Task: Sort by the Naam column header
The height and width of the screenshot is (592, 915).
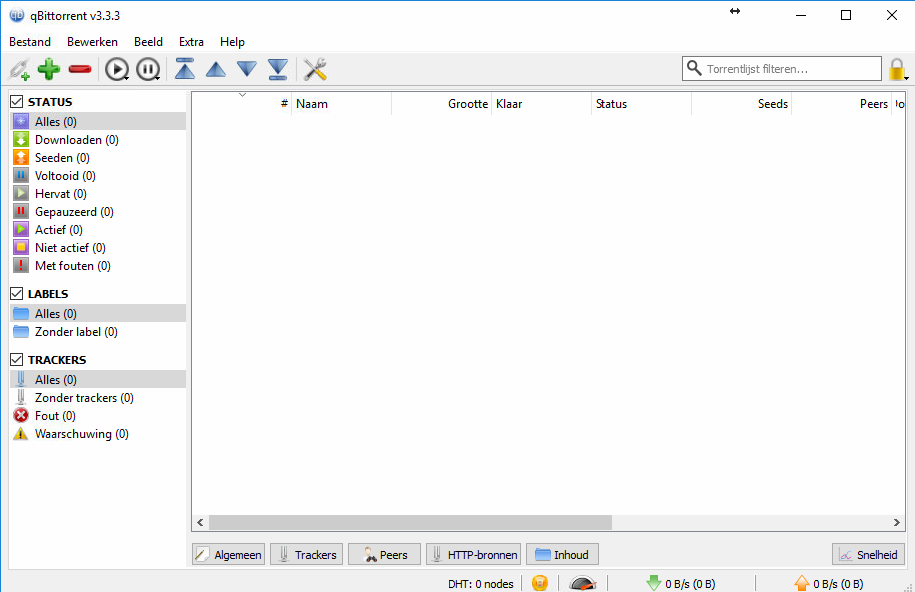Action: click(x=341, y=104)
